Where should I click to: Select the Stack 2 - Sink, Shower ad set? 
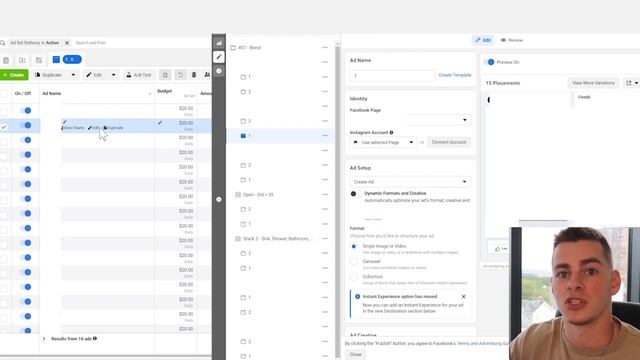coord(275,239)
